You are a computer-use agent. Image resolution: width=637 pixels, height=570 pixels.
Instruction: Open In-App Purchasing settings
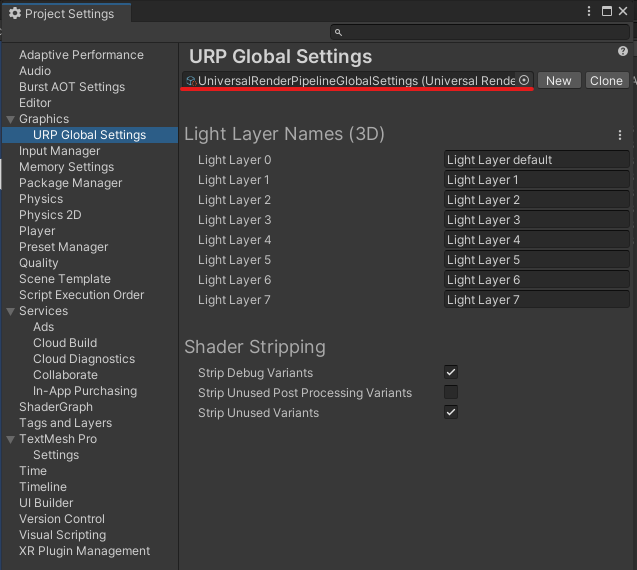coord(85,391)
